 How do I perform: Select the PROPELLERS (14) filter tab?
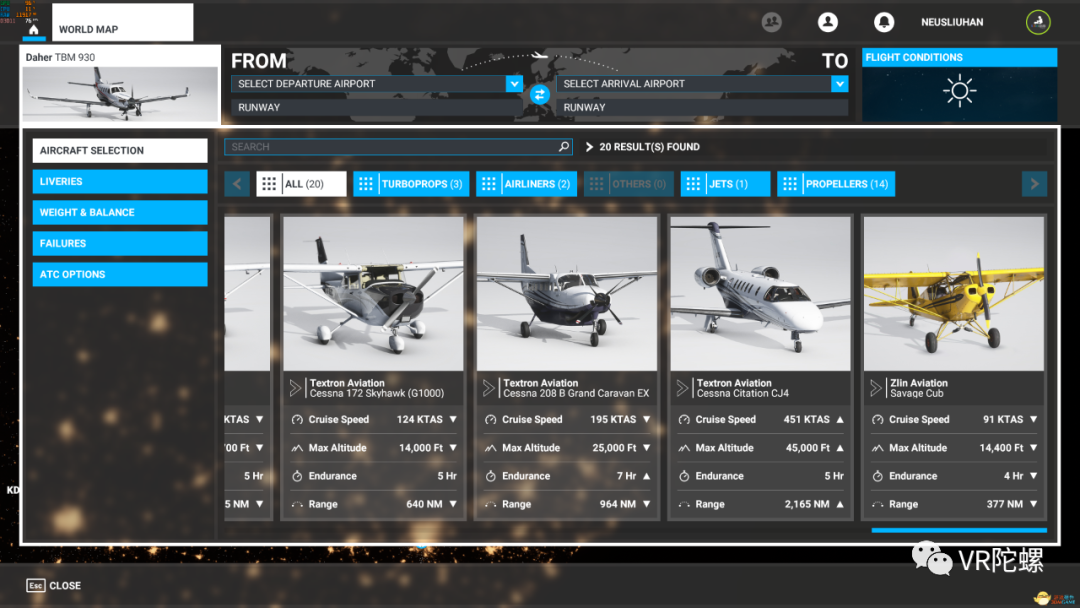coord(836,184)
